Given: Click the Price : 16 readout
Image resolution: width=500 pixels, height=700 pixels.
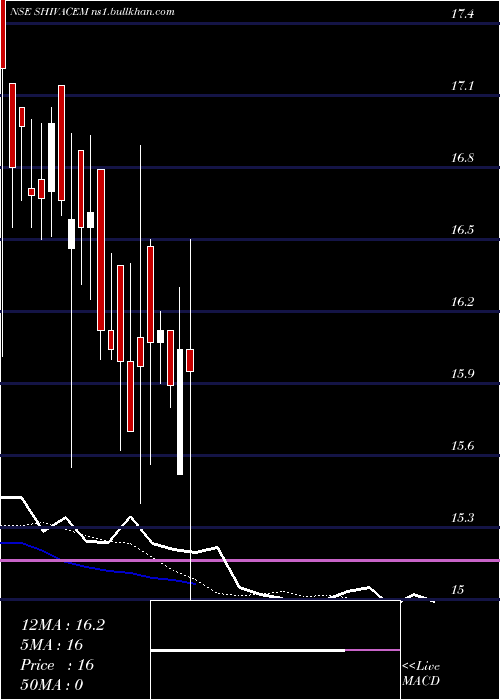Looking at the screenshot, I should (x=57, y=665).
